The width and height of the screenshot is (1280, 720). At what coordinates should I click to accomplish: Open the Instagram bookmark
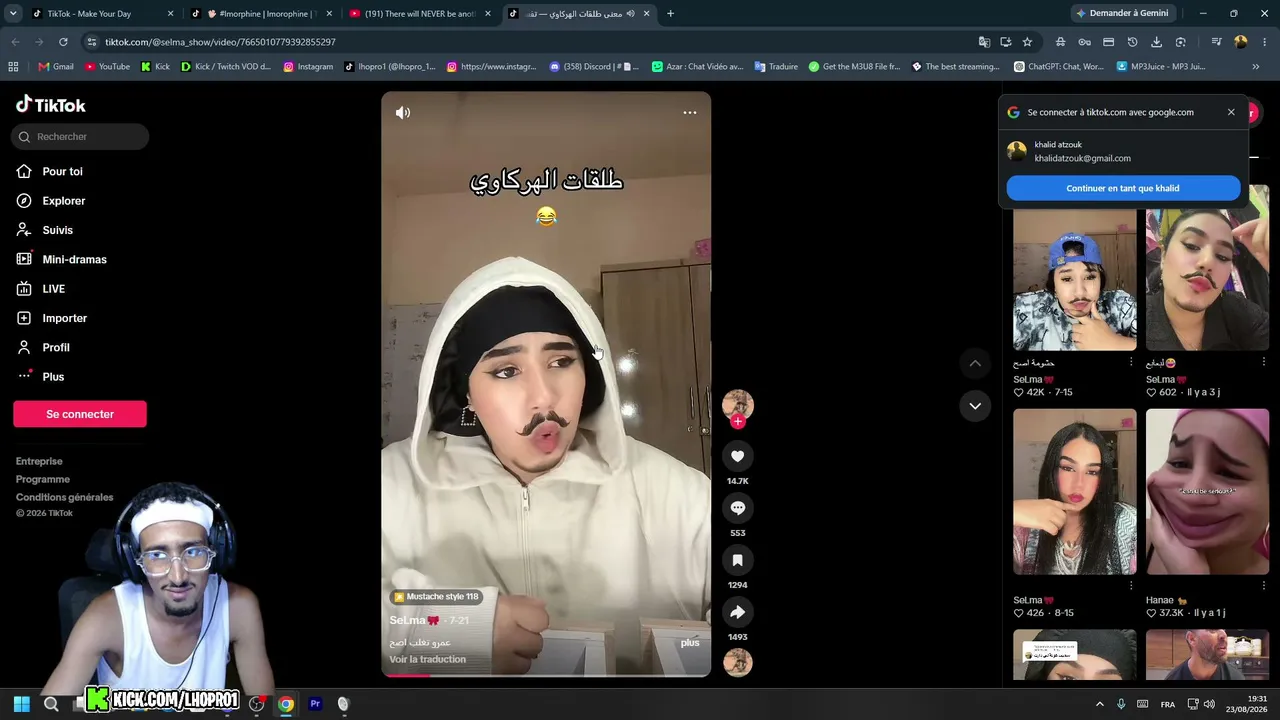coord(308,67)
